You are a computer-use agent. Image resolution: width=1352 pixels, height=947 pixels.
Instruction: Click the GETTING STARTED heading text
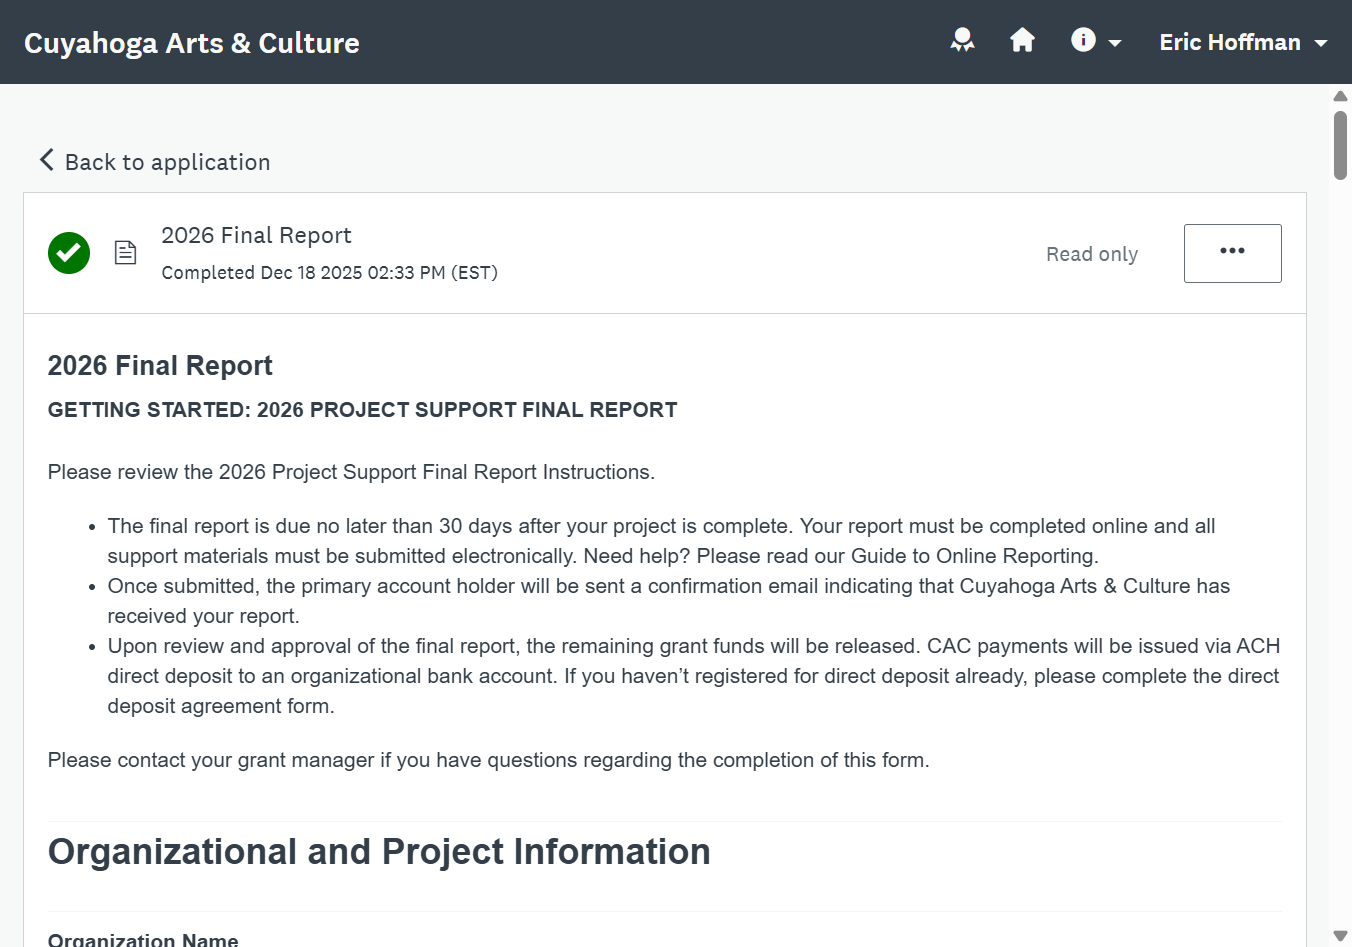362,410
